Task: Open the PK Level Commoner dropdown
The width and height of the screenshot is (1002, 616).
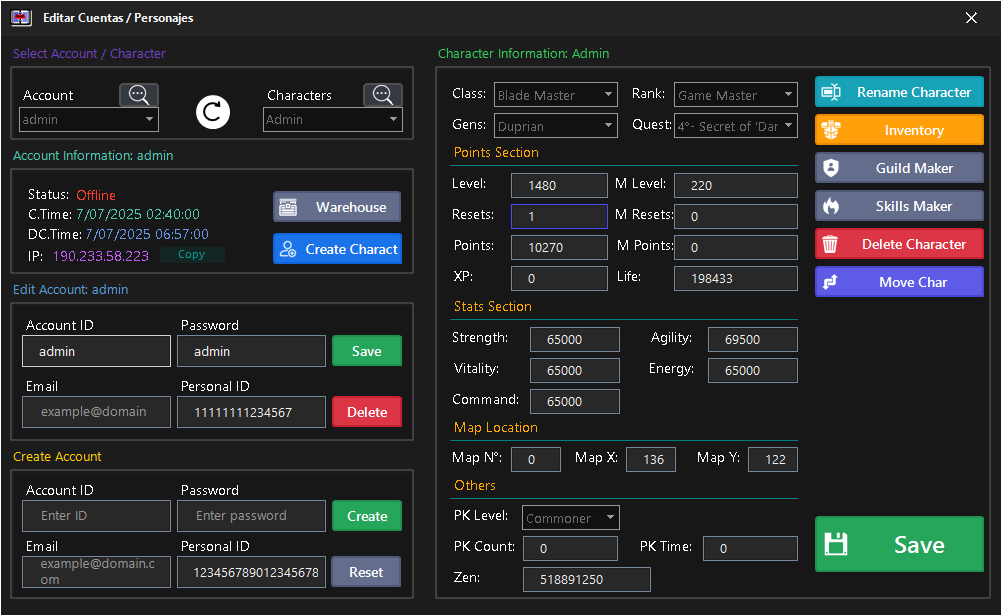Action: coord(570,518)
